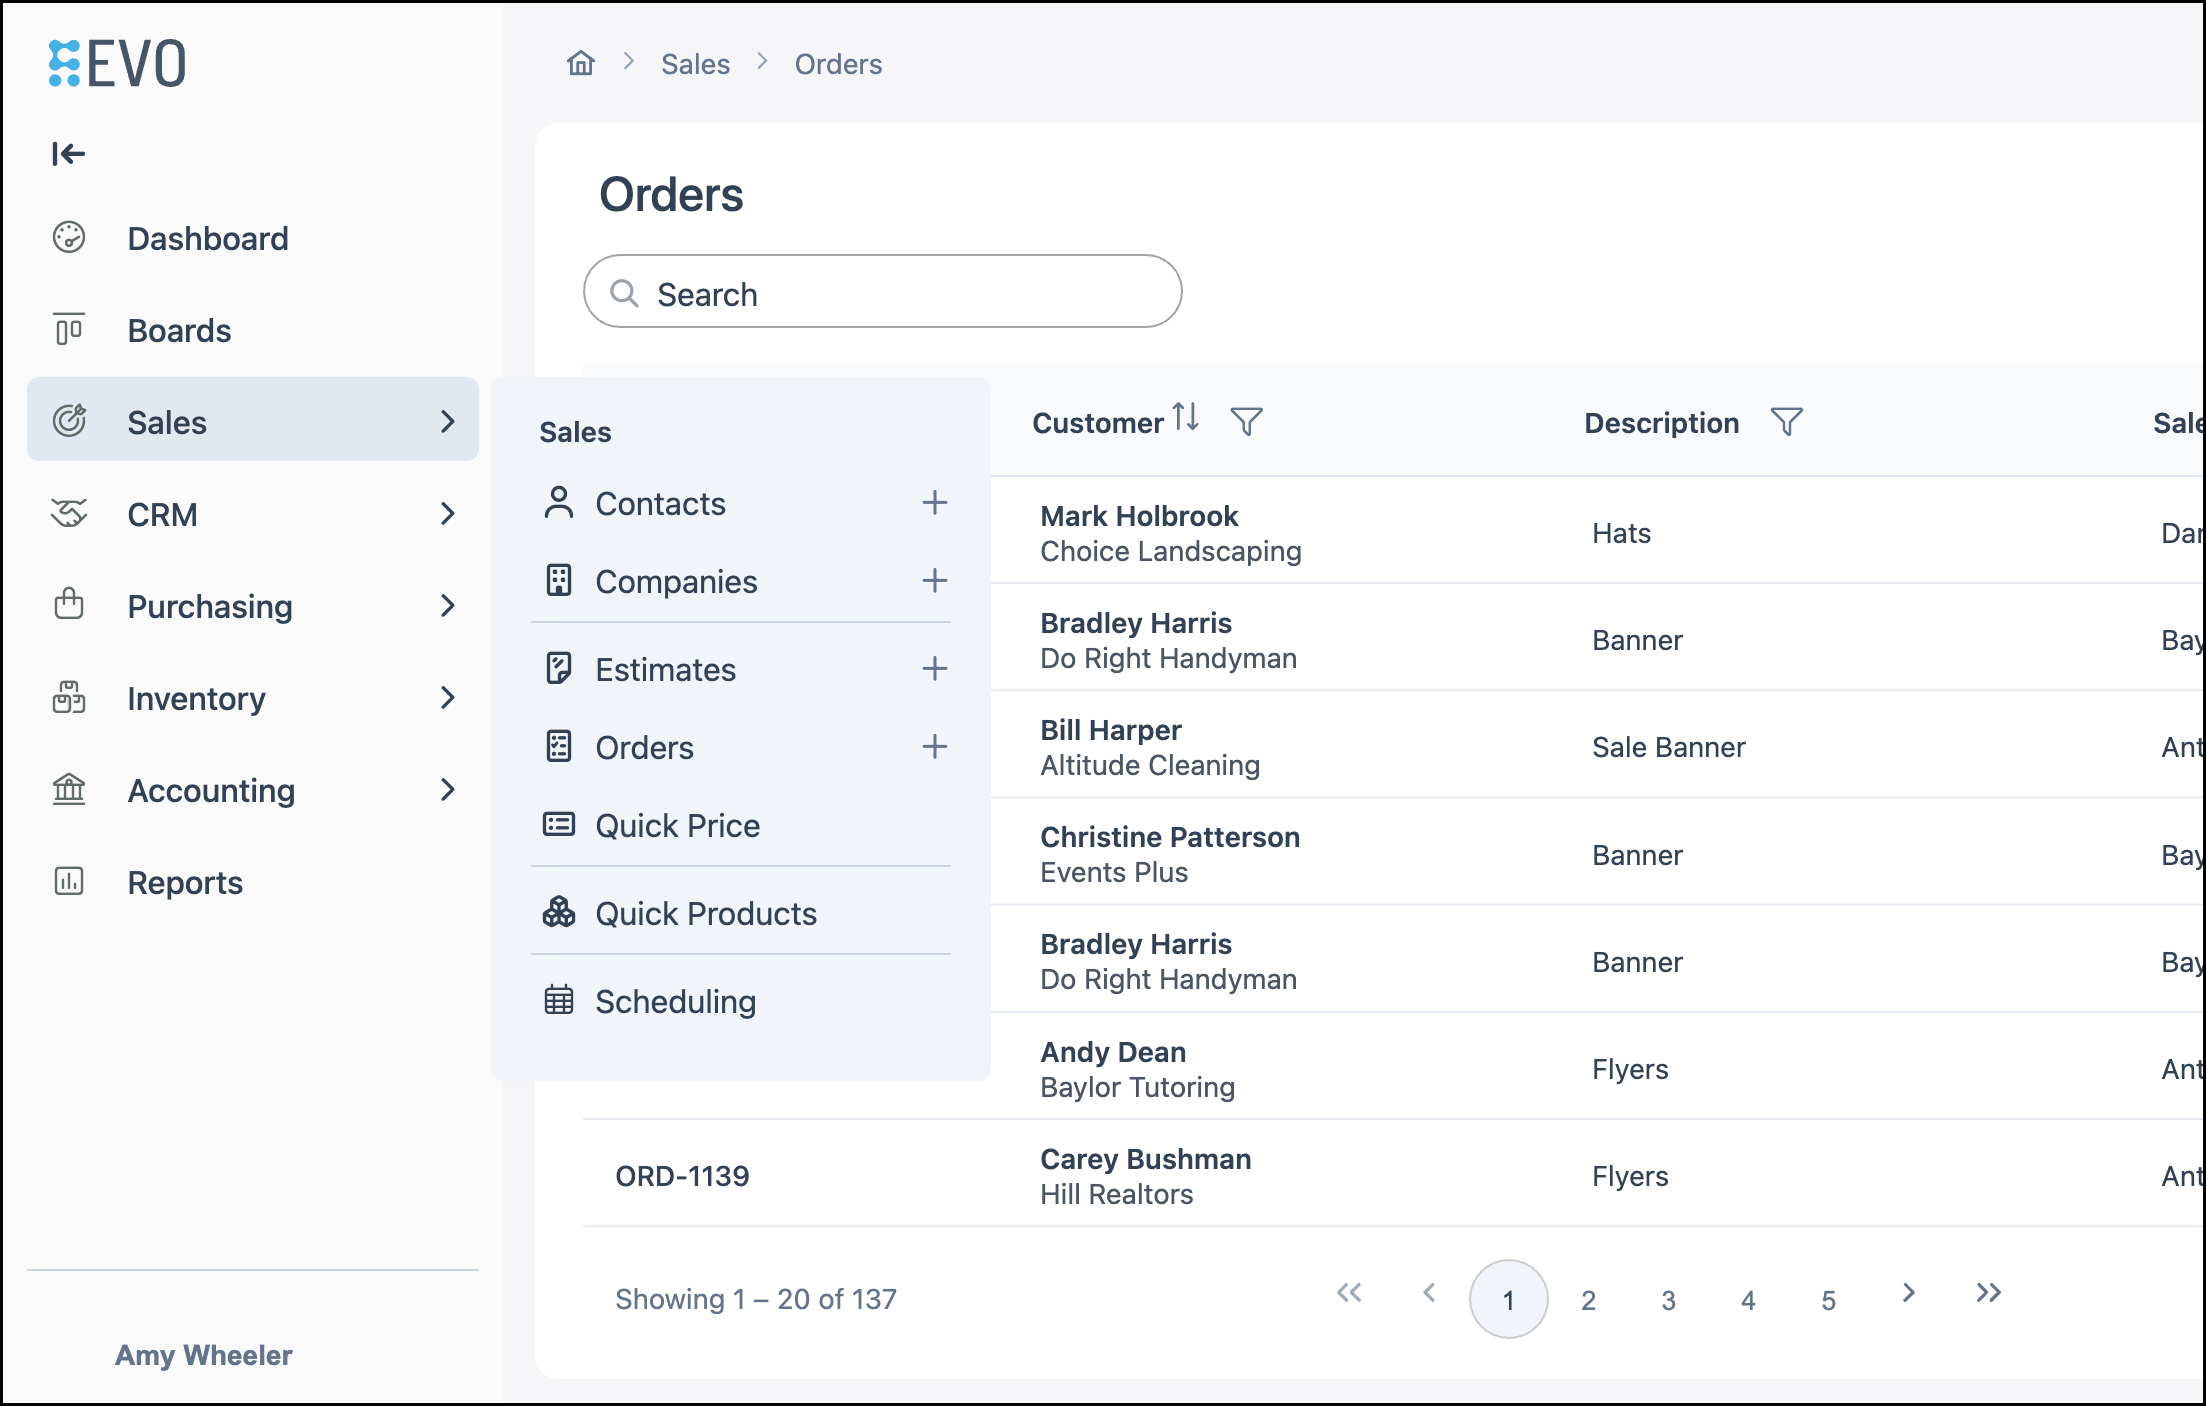Select Contacts in the Sales submenu
The image size is (2206, 1406).
tap(660, 503)
